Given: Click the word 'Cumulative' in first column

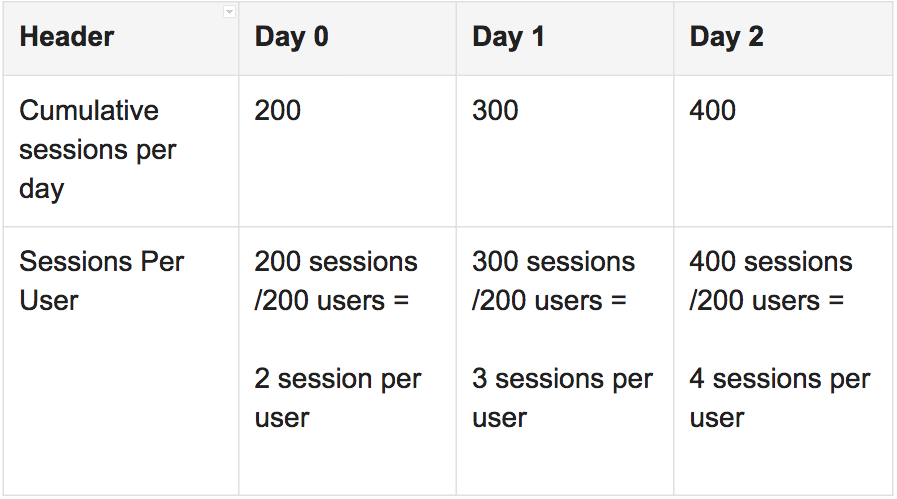Looking at the screenshot, I should click(x=89, y=110).
